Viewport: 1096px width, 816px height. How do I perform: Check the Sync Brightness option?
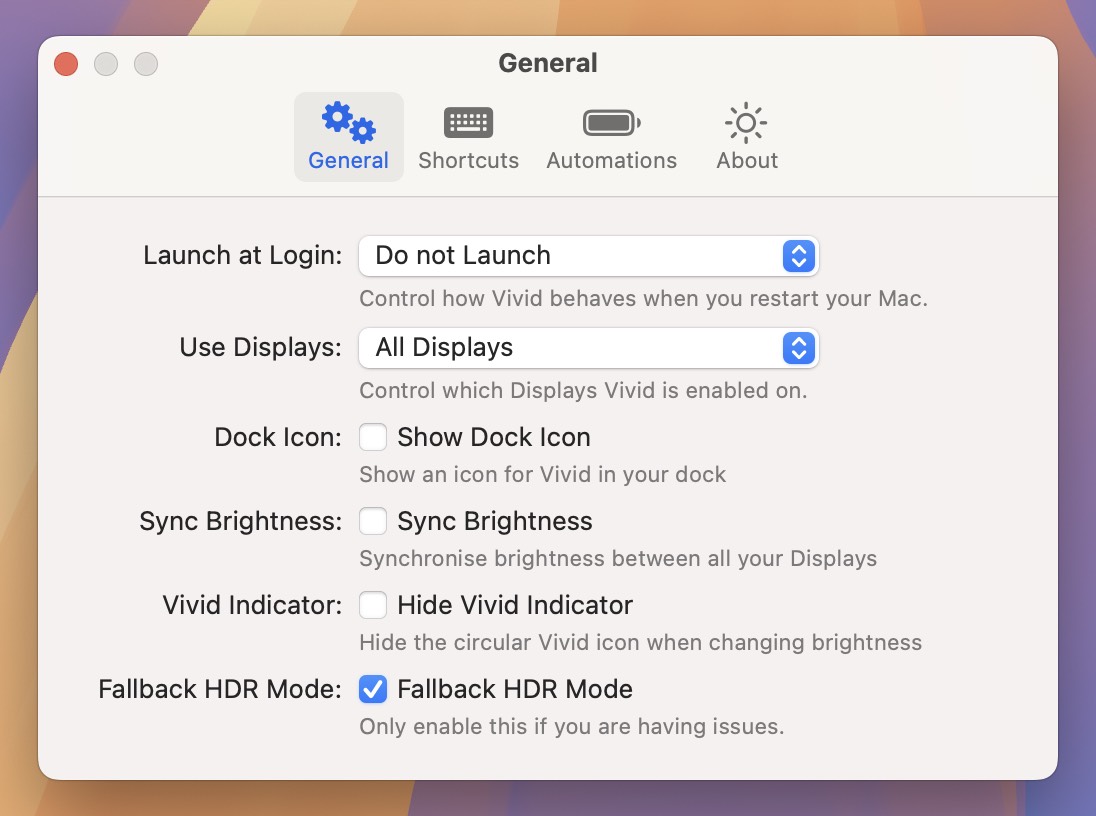click(374, 521)
